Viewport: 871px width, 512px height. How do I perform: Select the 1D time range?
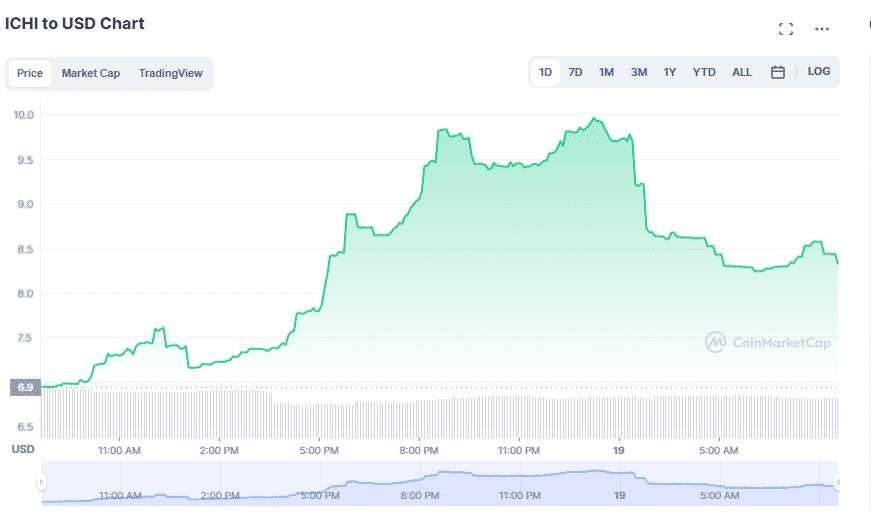point(545,72)
